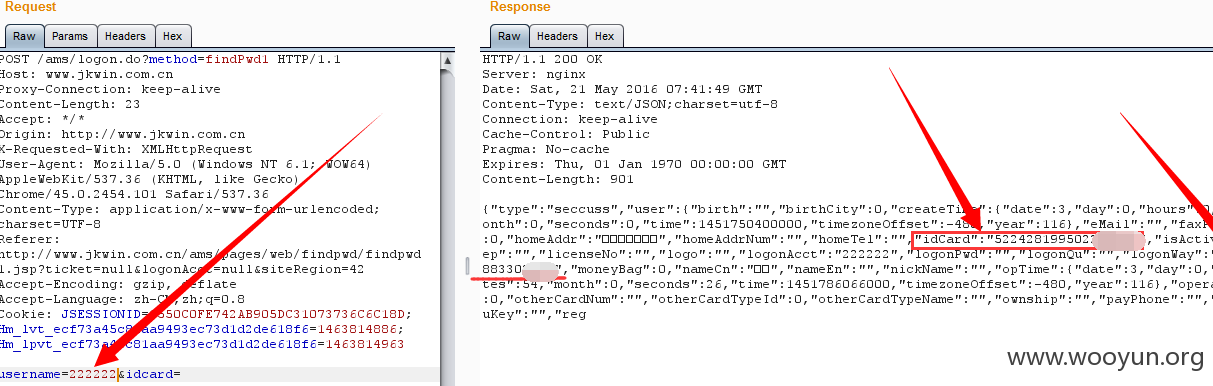Click the 'Content-Length: 23' request header
This screenshot has height=386, width=1213.
tap(70, 104)
